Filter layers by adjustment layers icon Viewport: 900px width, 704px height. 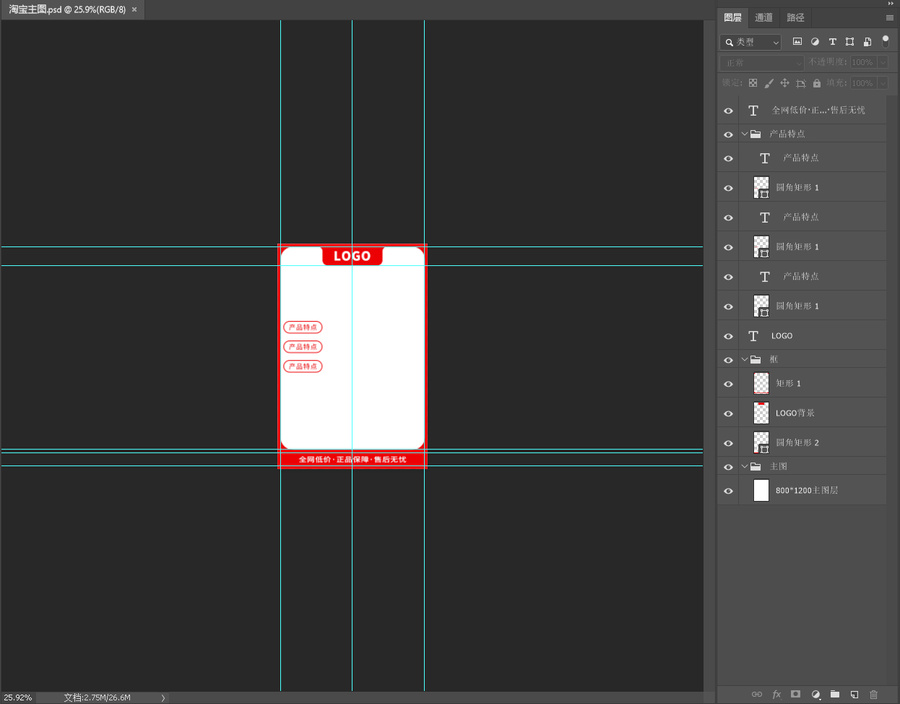coord(815,41)
